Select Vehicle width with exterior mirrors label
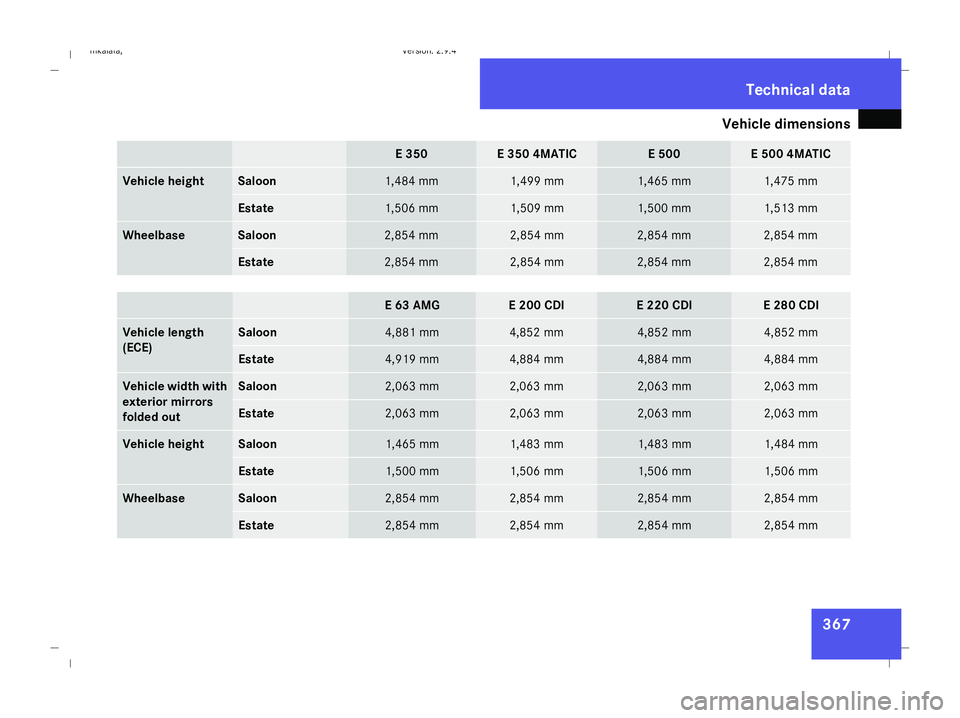Viewport: 960px width, 718px height. (x=174, y=402)
